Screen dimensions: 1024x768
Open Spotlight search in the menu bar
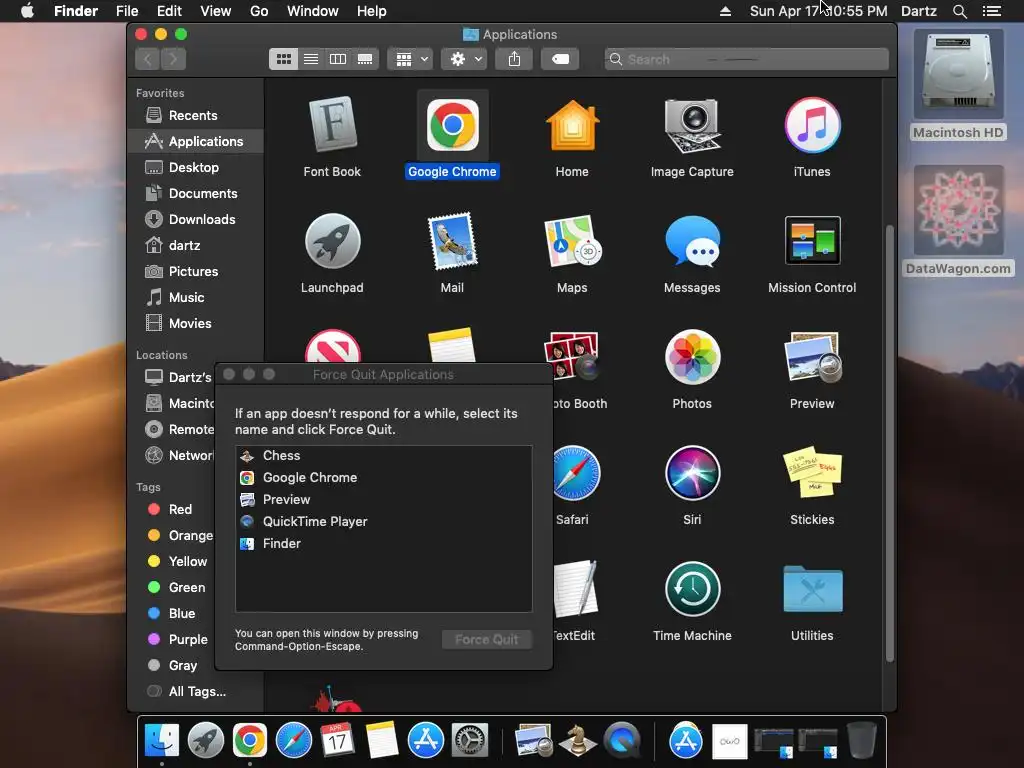pos(959,11)
